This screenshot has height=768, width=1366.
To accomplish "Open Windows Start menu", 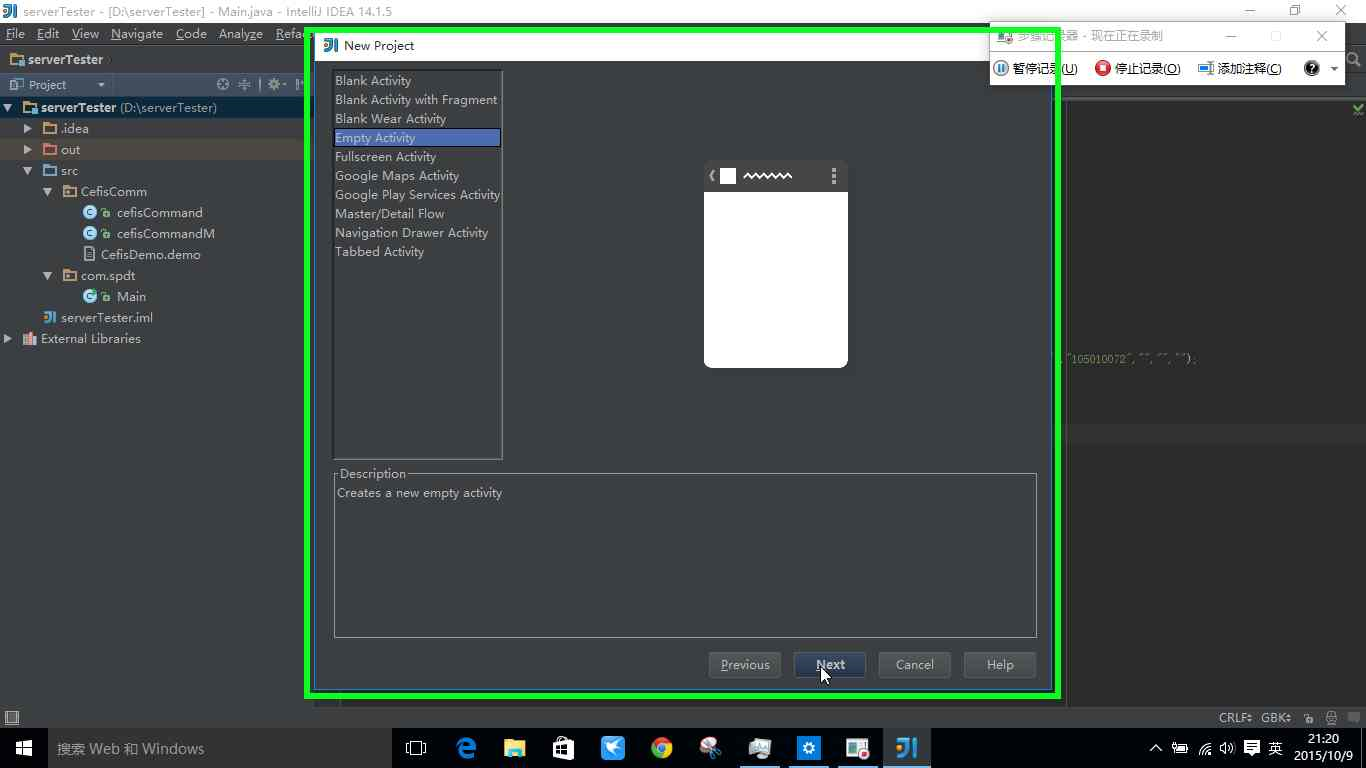I will coord(24,748).
